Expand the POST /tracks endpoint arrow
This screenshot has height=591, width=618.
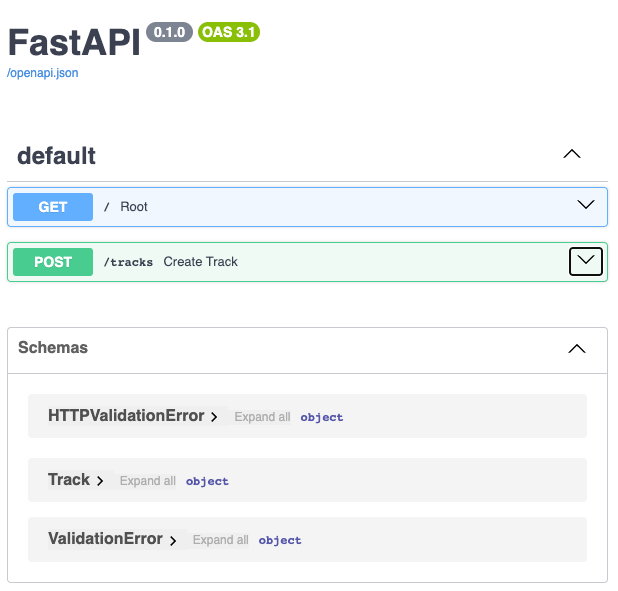click(x=586, y=261)
